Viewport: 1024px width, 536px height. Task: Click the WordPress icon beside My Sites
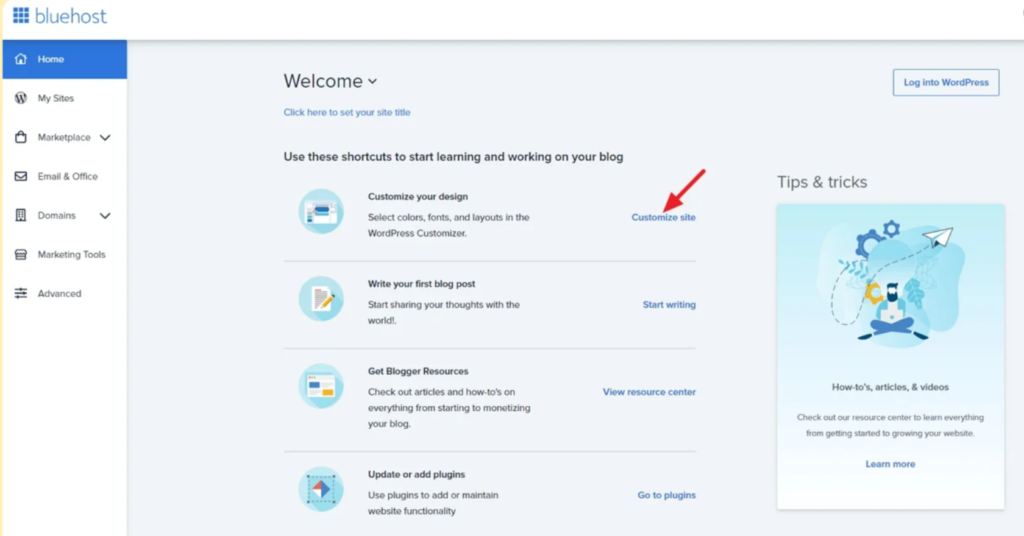[x=21, y=98]
